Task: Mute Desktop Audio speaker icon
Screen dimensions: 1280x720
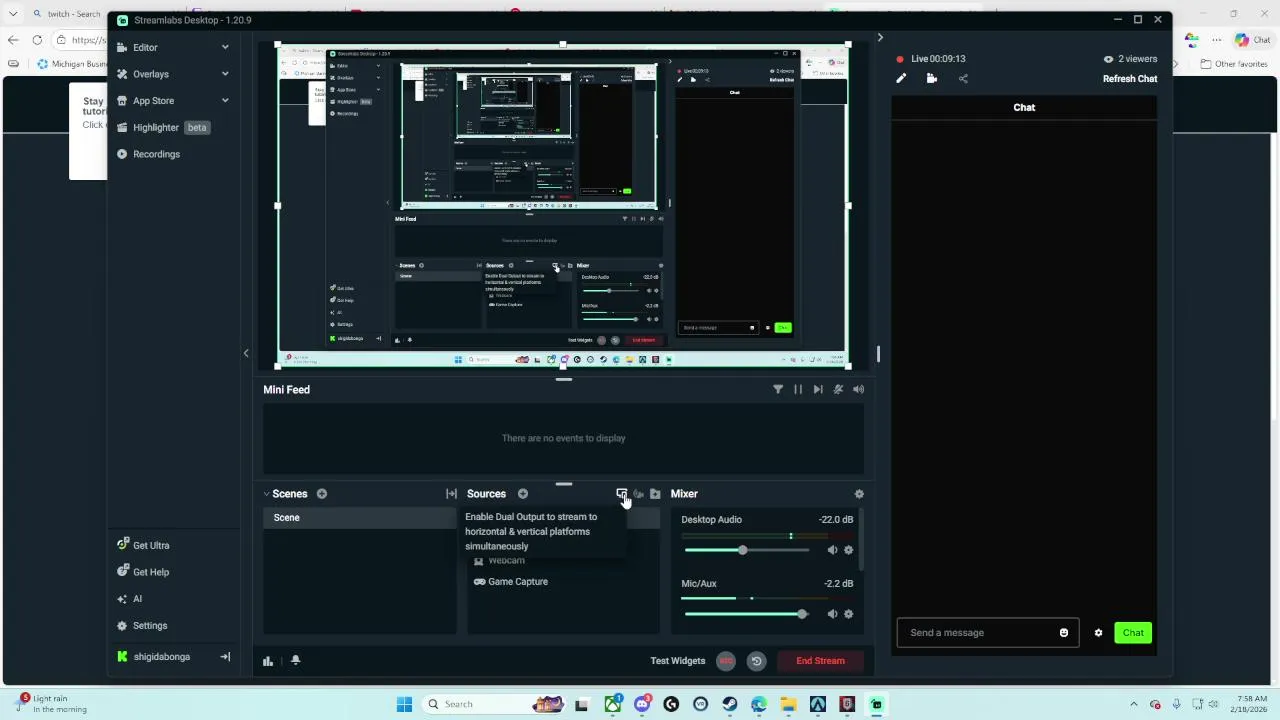Action: (x=832, y=550)
